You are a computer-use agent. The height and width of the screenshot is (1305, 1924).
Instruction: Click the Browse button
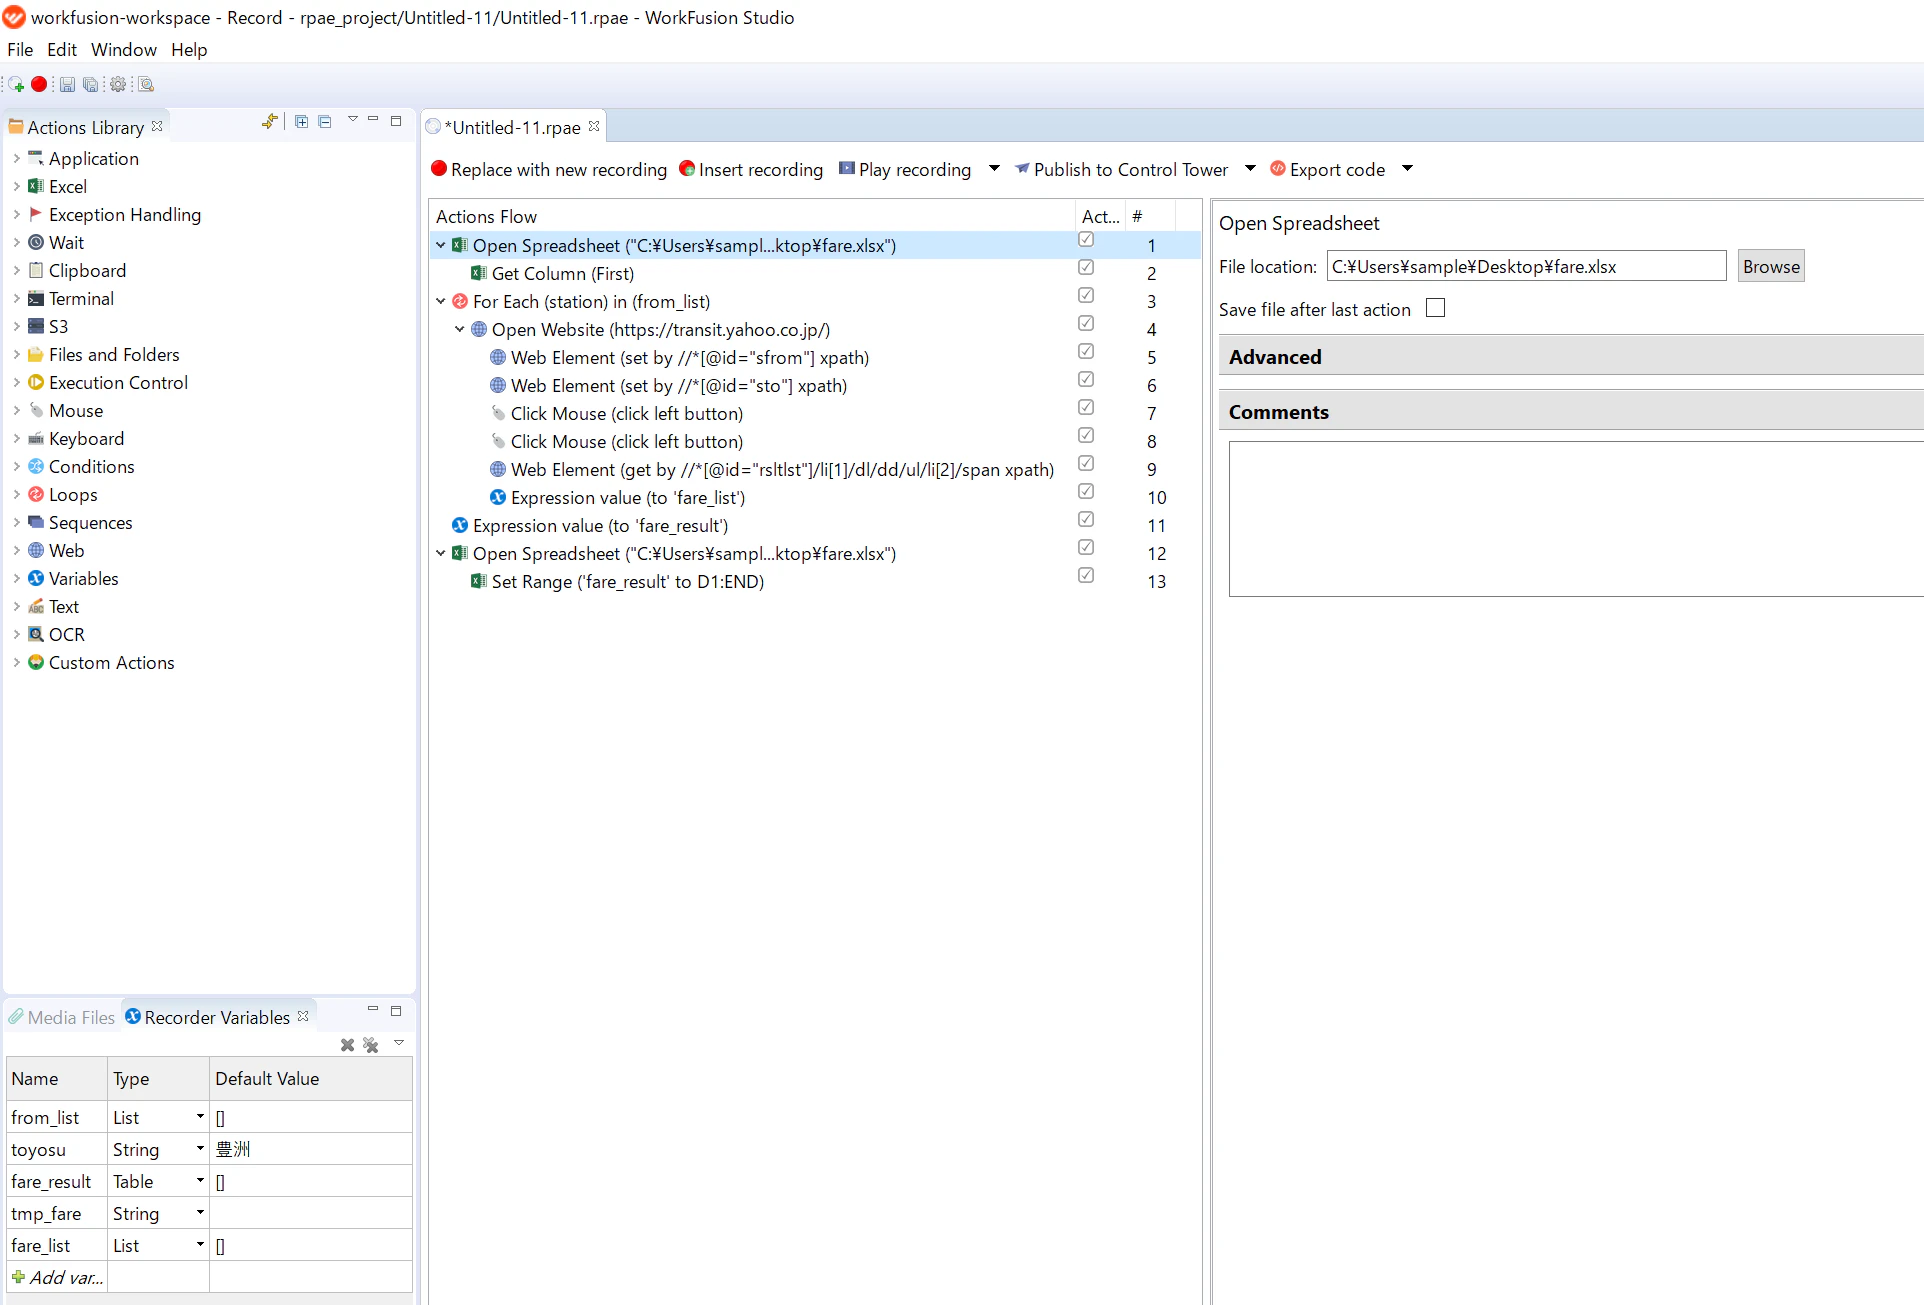coord(1771,267)
